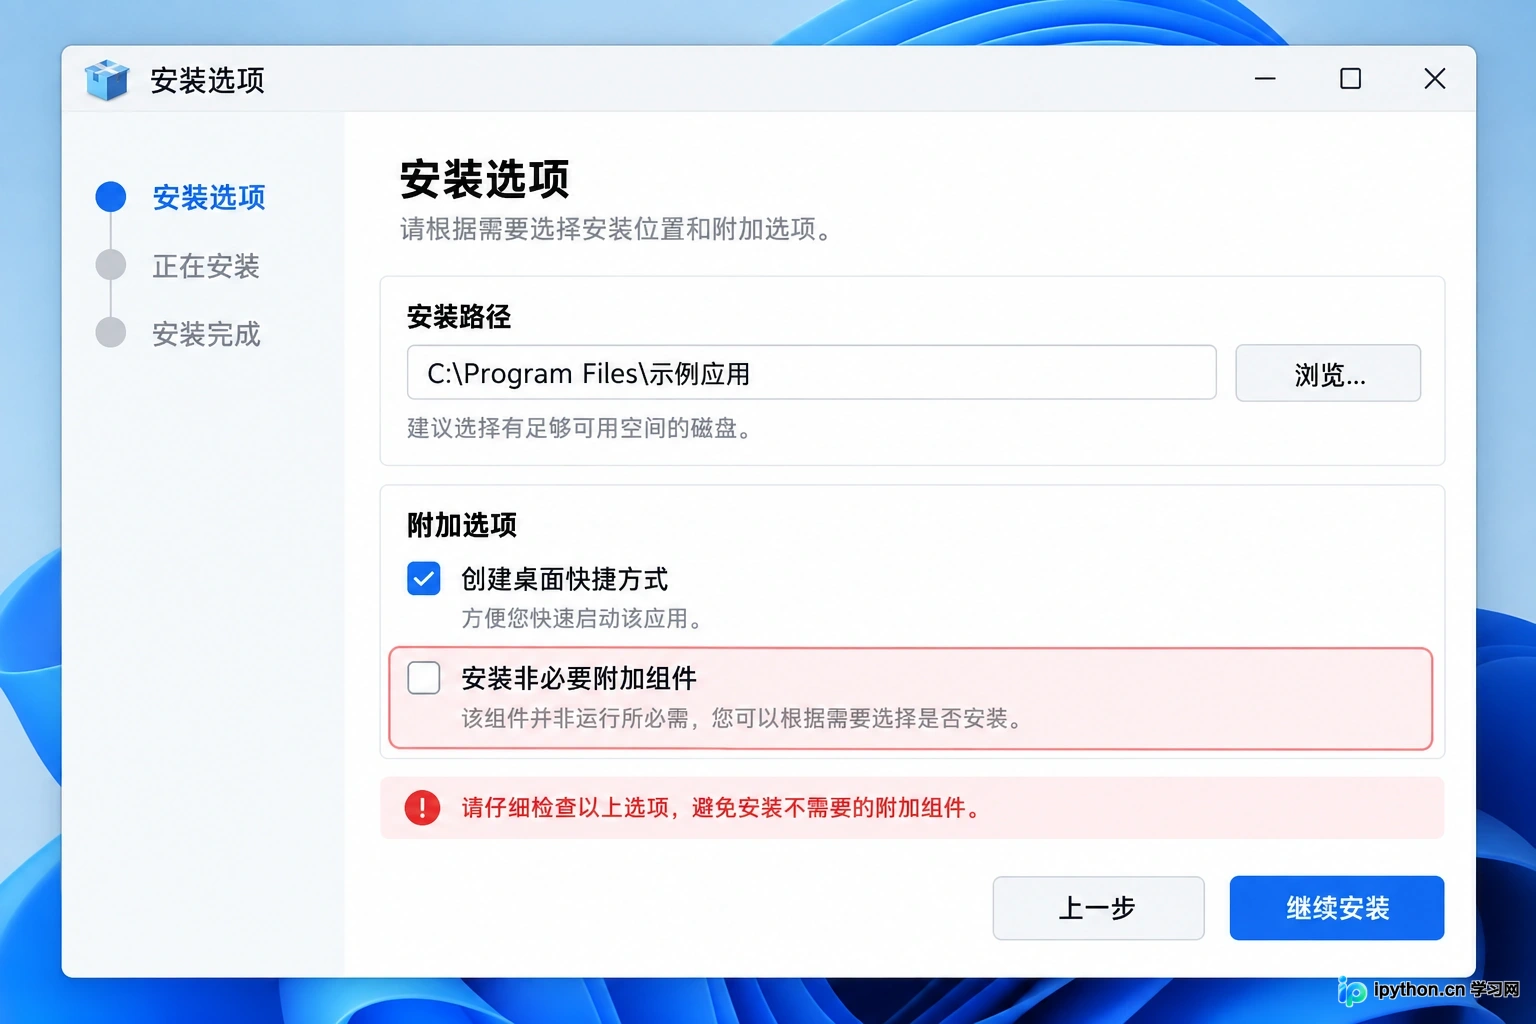Uncheck 创建桌面快捷方式 checkbox

point(424,578)
